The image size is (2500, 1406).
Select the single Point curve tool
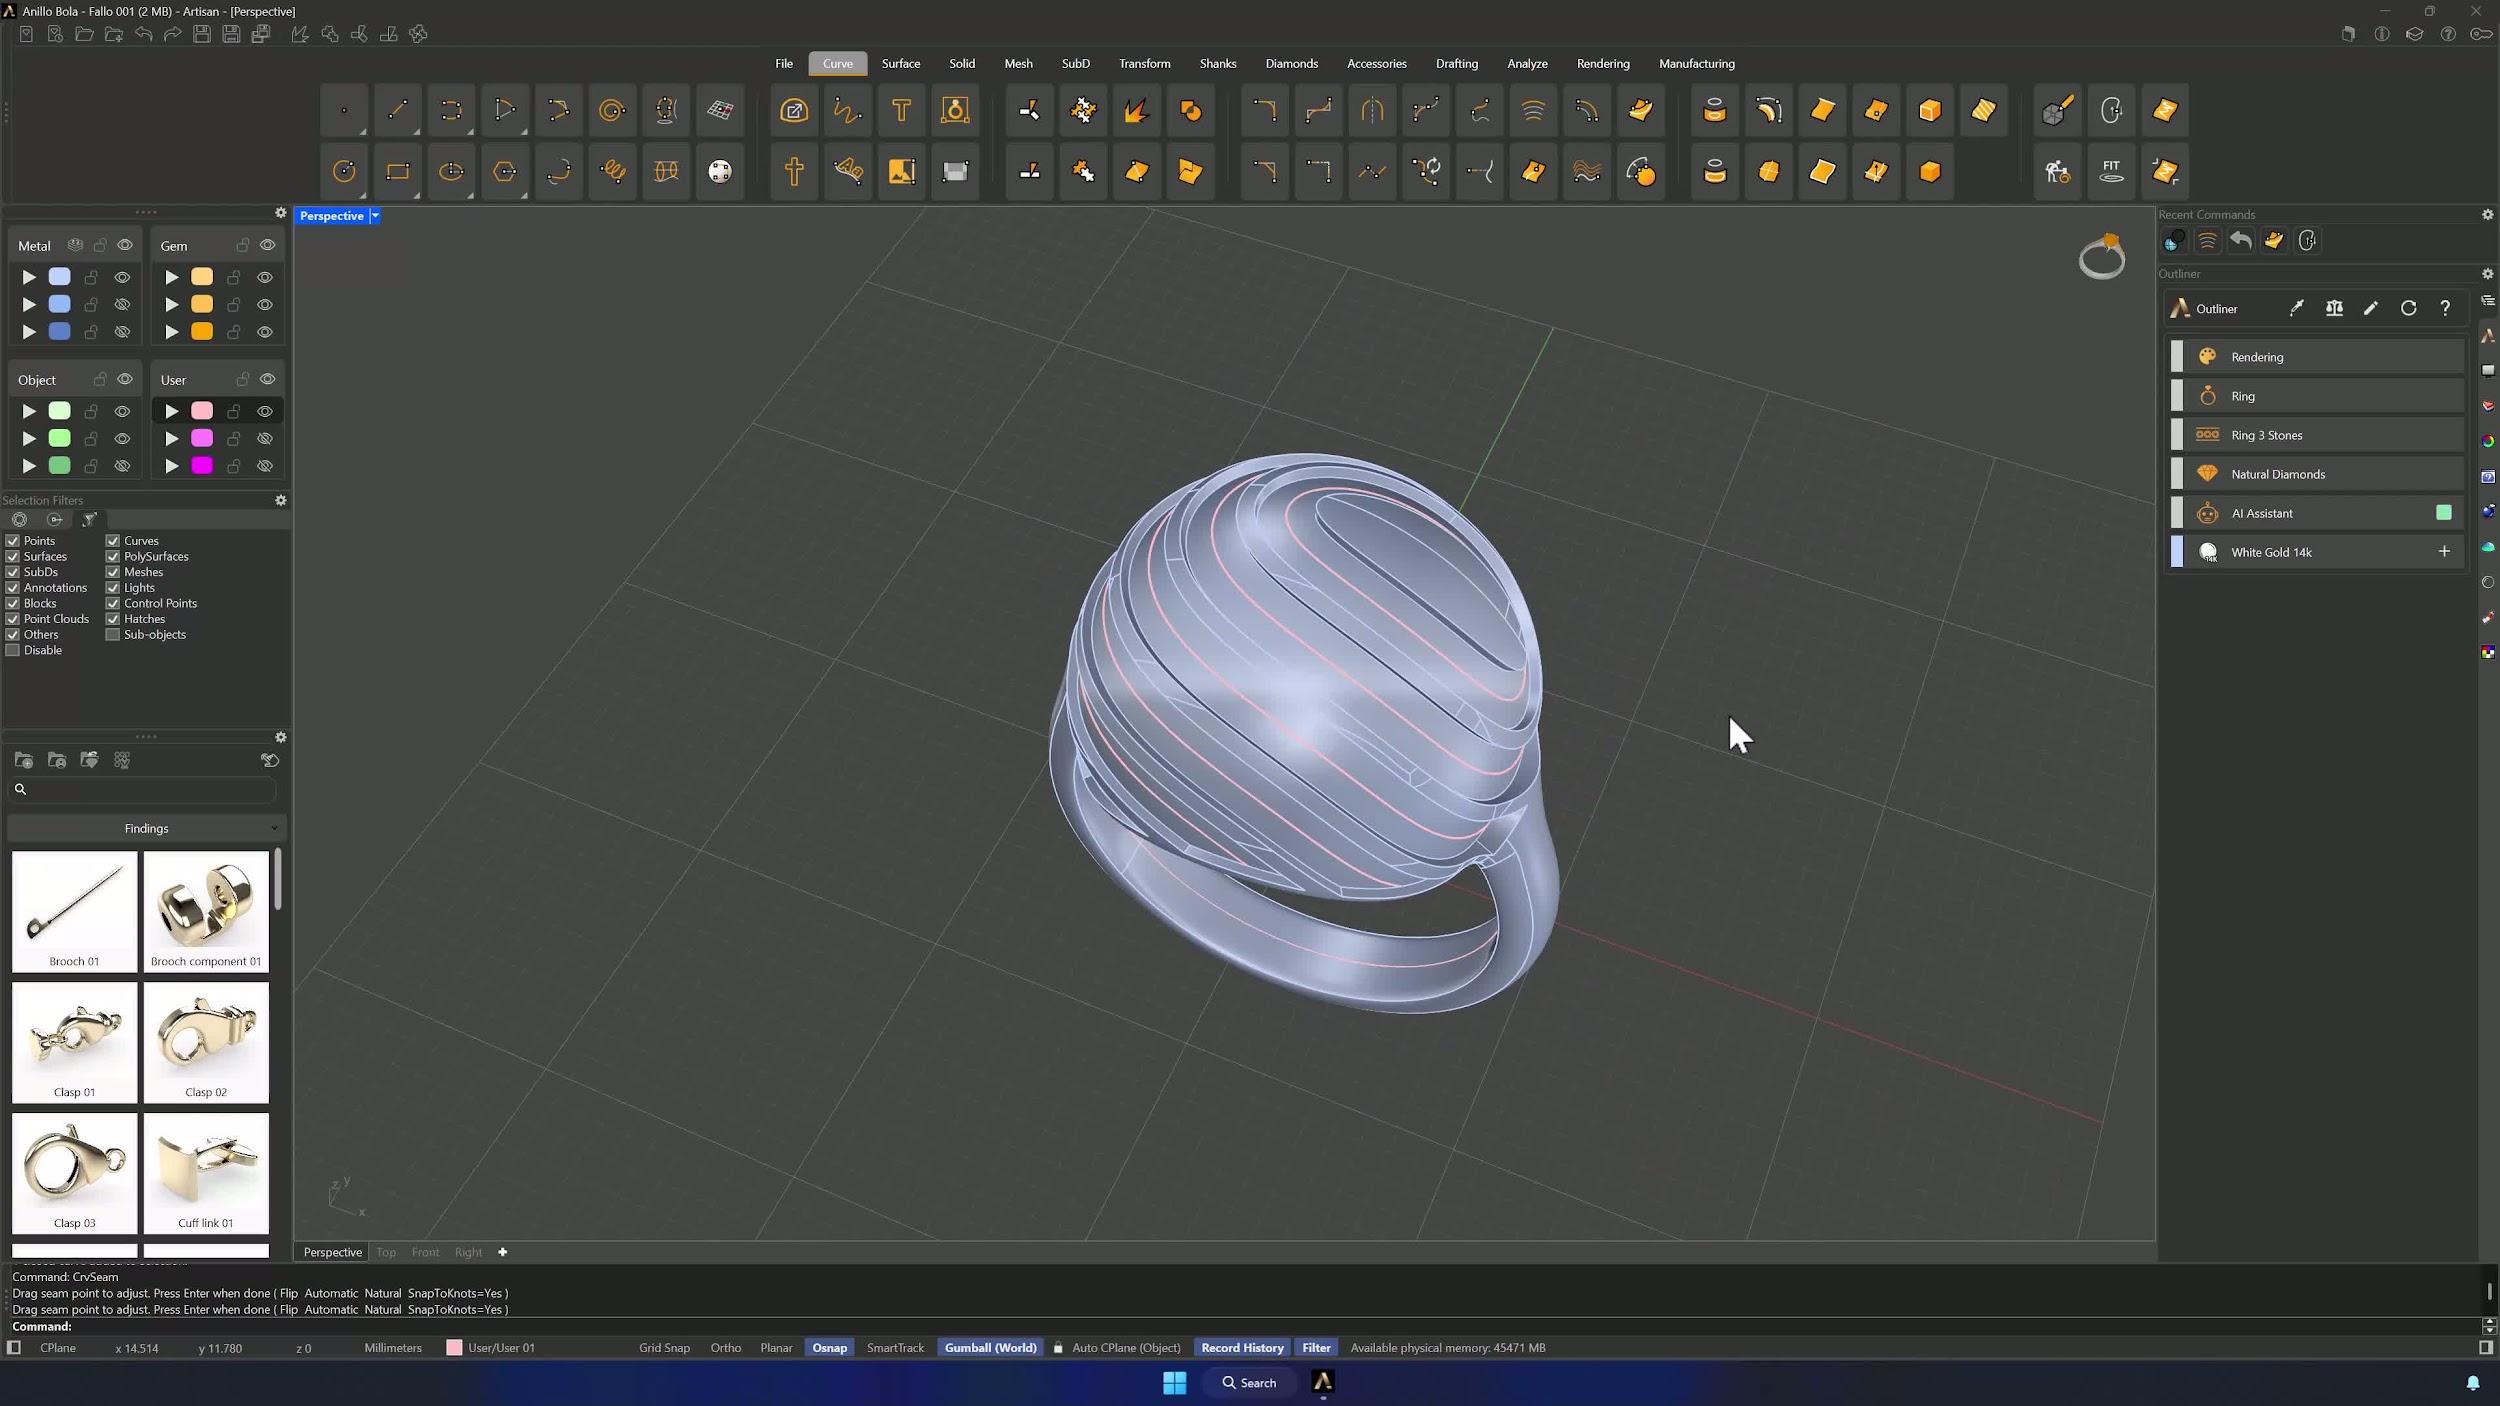click(344, 111)
